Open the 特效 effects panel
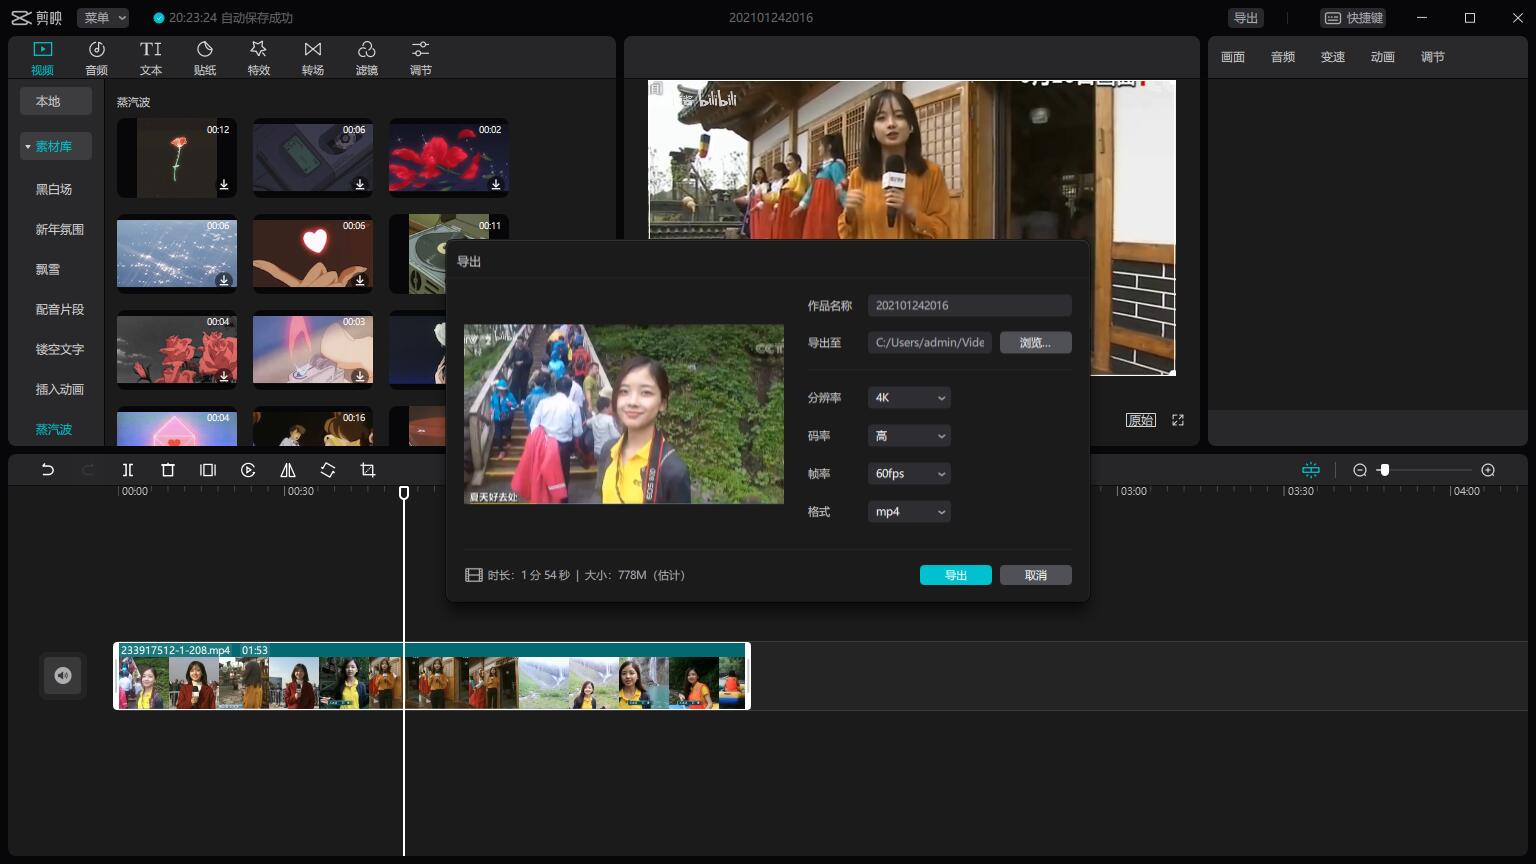Image resolution: width=1536 pixels, height=864 pixels. pos(259,58)
